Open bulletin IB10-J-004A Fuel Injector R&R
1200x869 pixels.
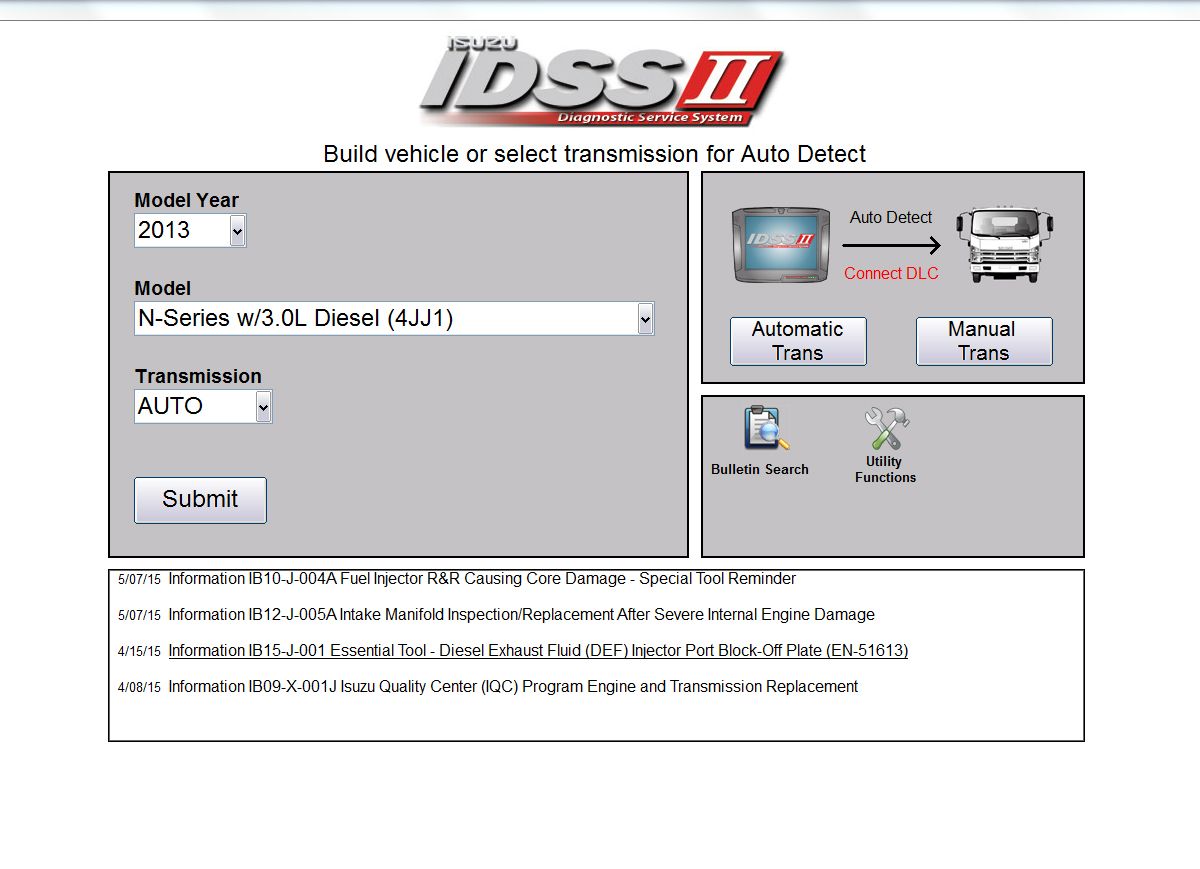[482, 579]
